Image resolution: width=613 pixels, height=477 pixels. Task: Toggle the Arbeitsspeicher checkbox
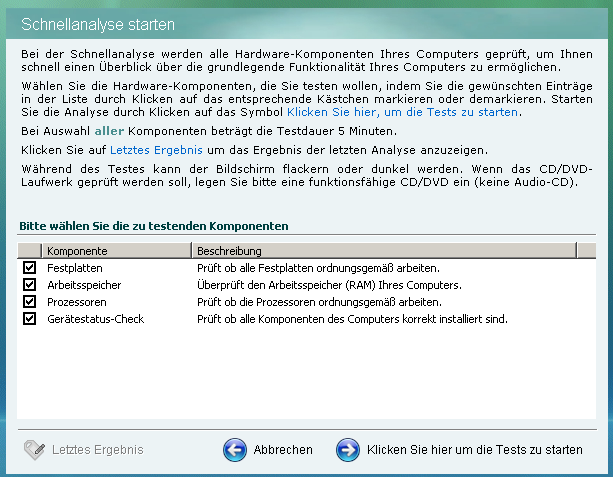click(29, 285)
